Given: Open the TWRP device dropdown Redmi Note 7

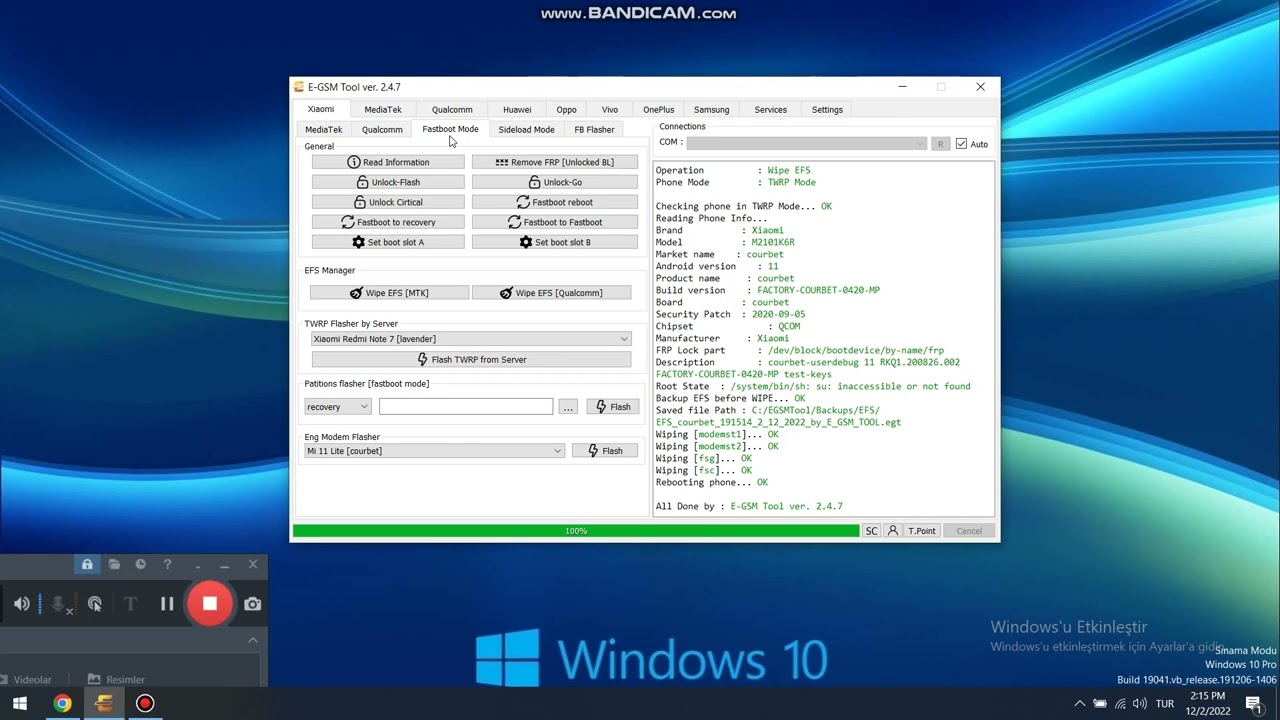Looking at the screenshot, I should [x=471, y=339].
